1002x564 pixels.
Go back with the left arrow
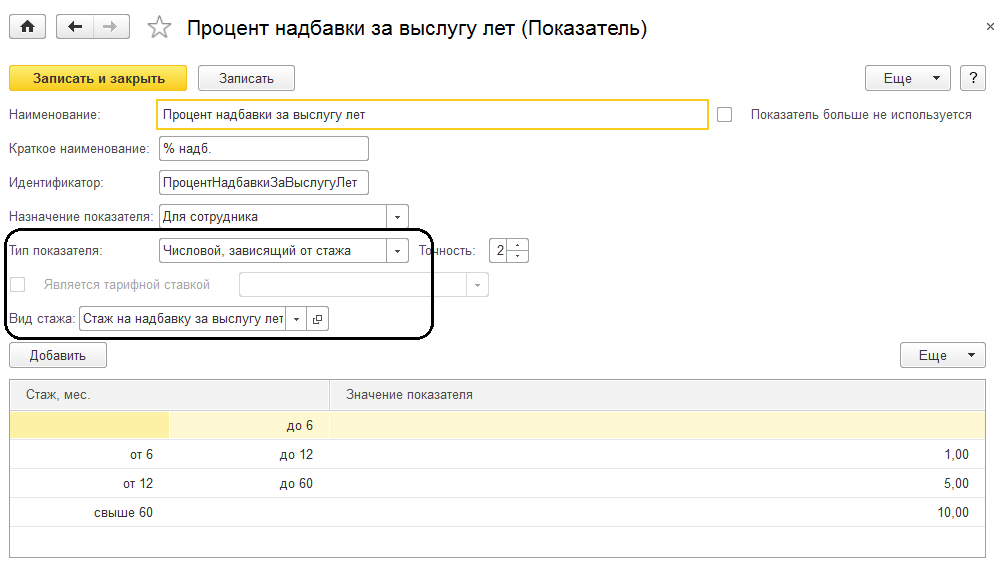click(75, 27)
